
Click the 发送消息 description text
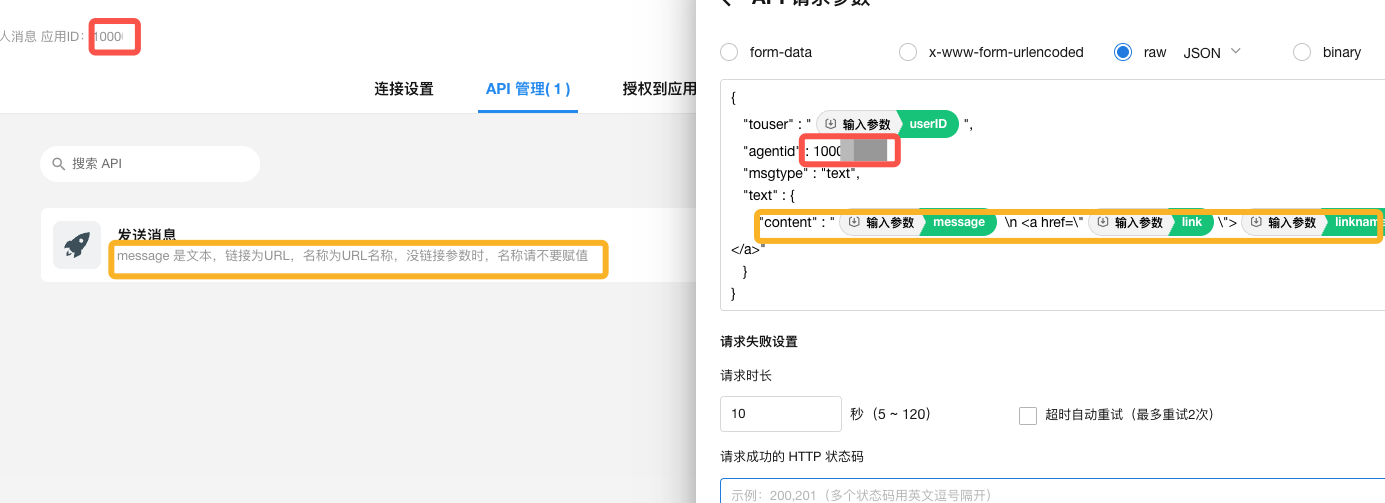click(x=352, y=256)
